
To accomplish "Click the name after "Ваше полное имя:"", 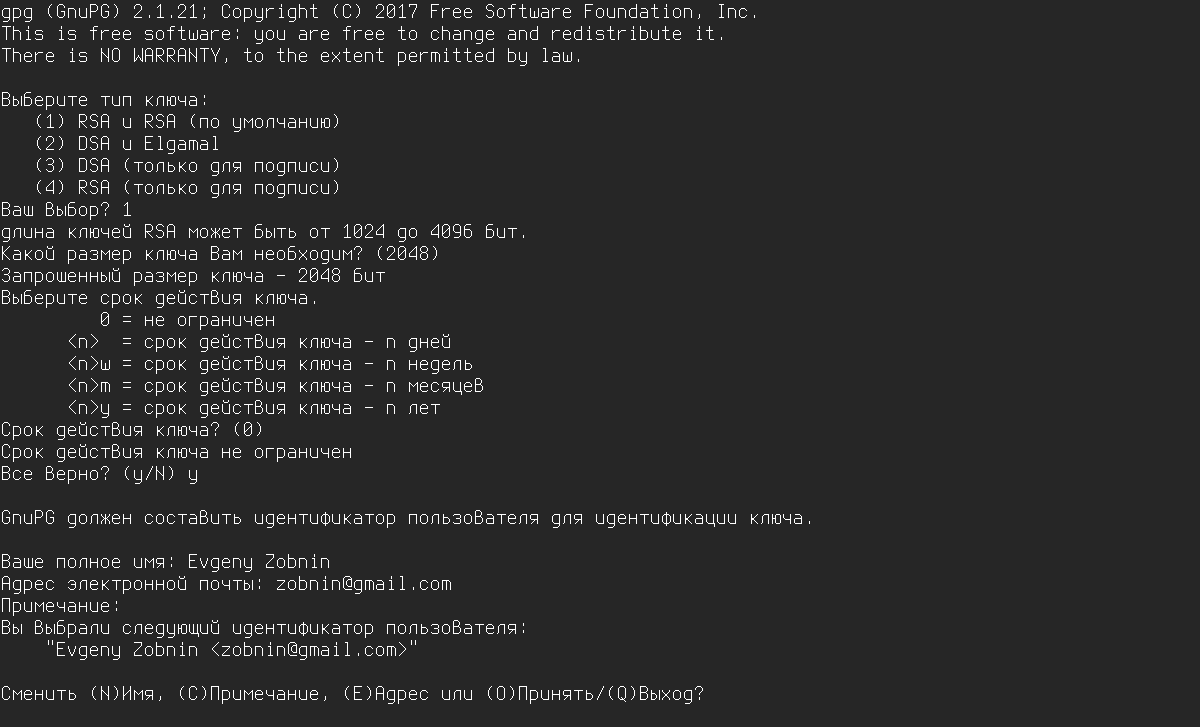I will (x=258, y=562).
